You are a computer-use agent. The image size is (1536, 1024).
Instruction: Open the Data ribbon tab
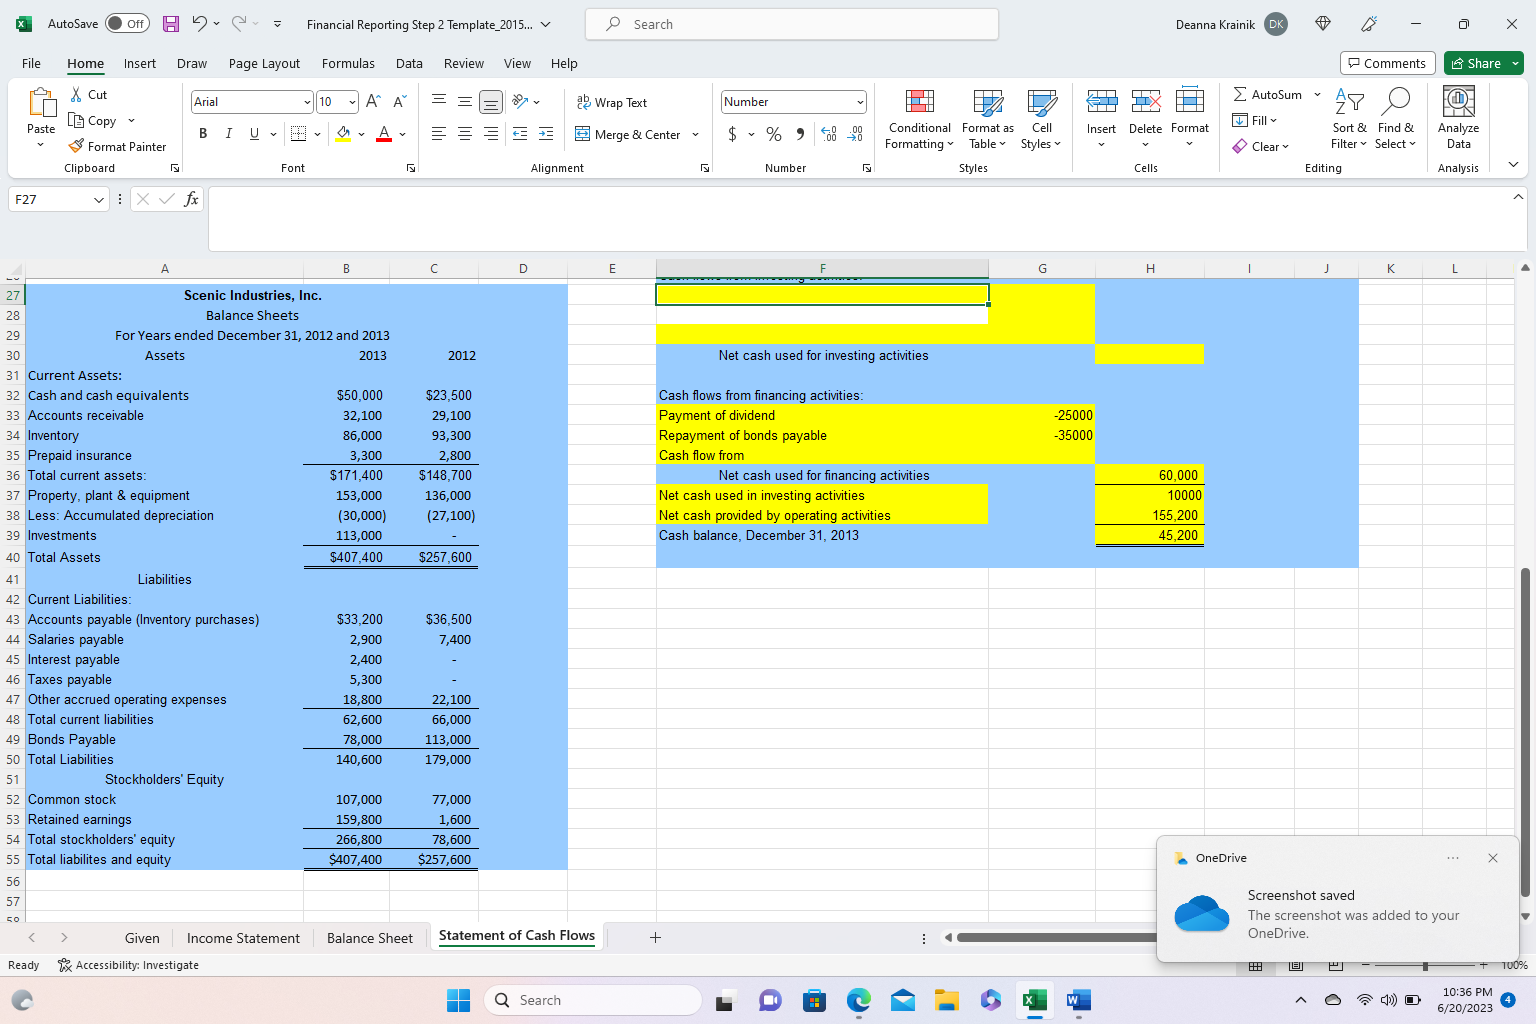pyautogui.click(x=409, y=63)
